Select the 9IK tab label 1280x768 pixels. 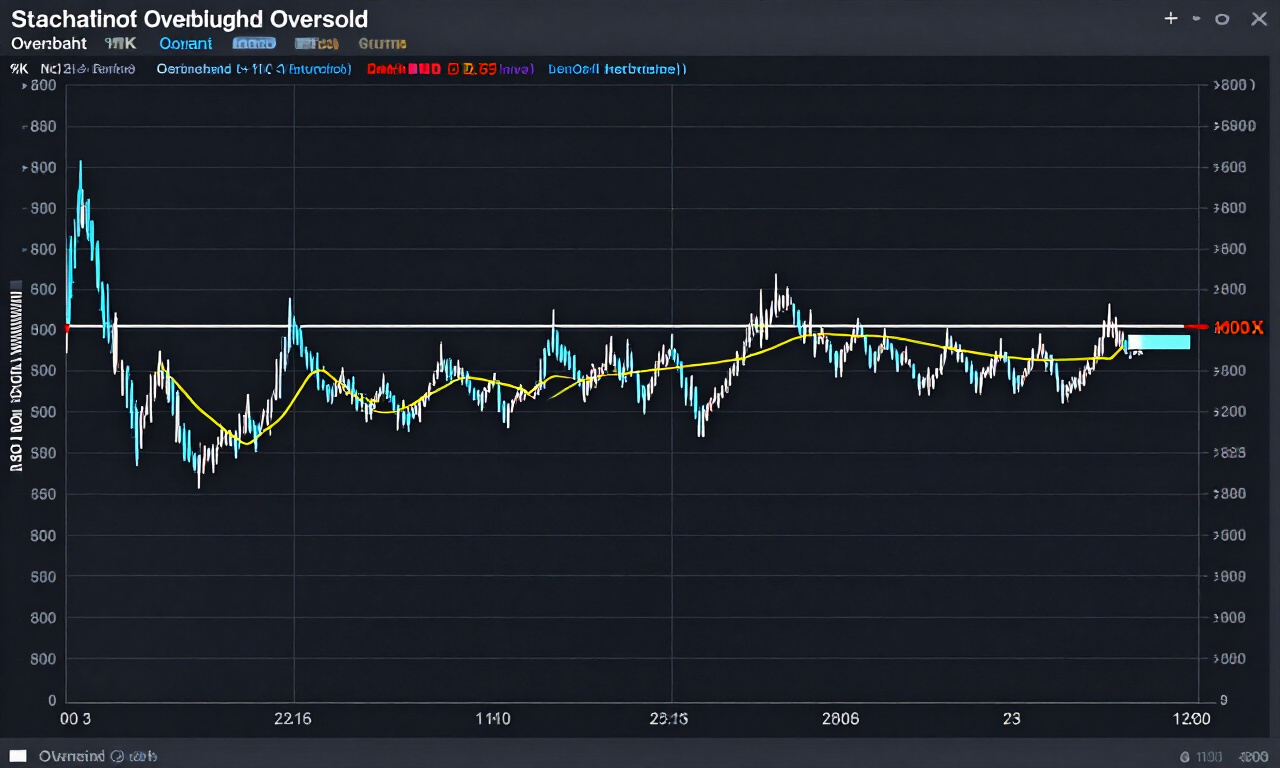pyautogui.click(x=120, y=44)
